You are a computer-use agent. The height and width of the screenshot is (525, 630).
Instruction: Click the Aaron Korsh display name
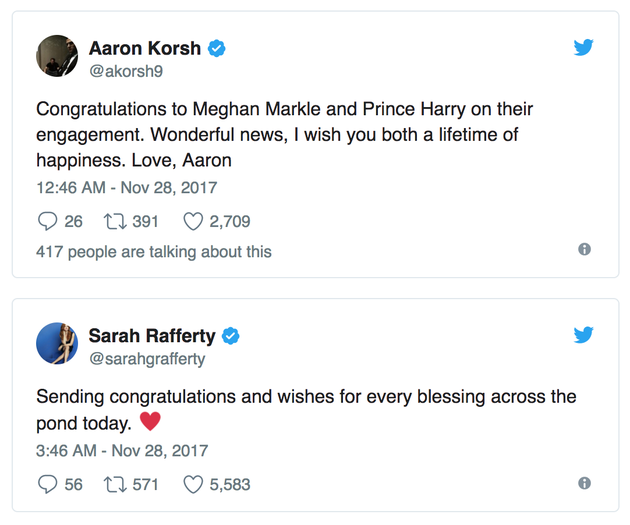(x=144, y=47)
